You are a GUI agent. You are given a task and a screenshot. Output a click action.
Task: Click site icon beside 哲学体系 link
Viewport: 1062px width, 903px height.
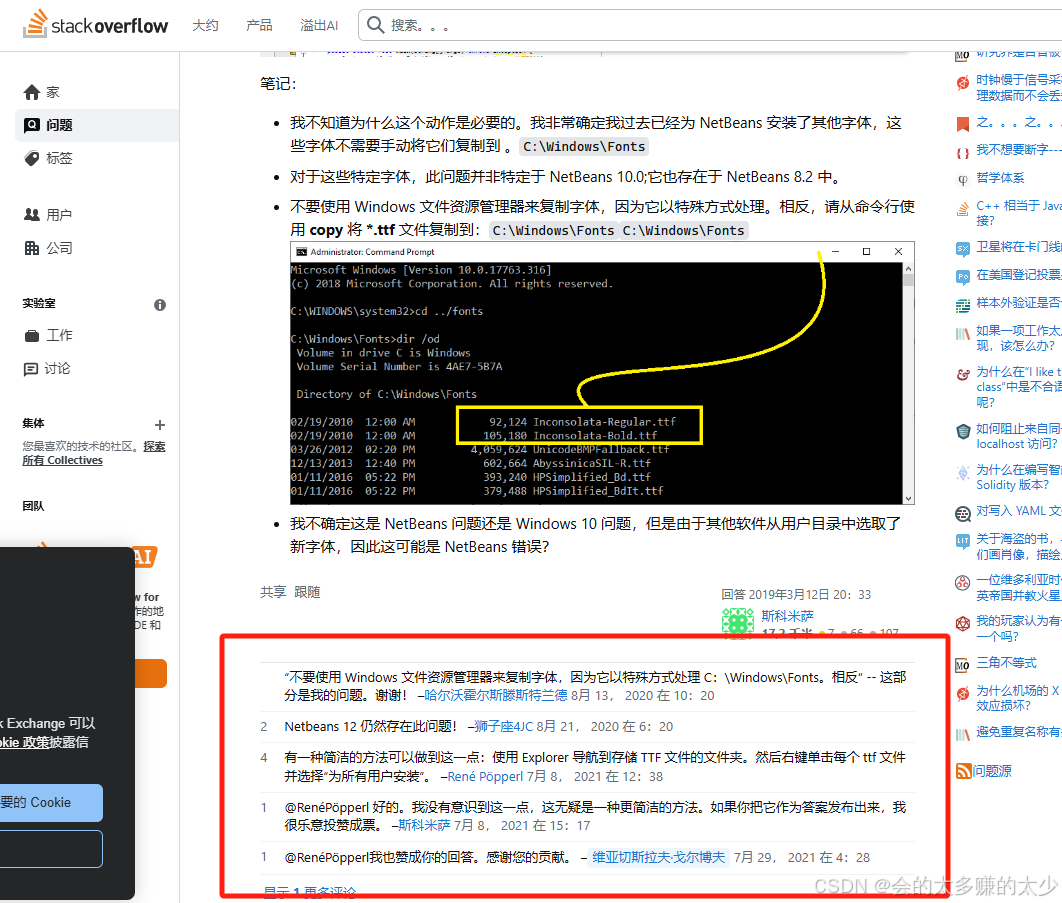point(962,180)
